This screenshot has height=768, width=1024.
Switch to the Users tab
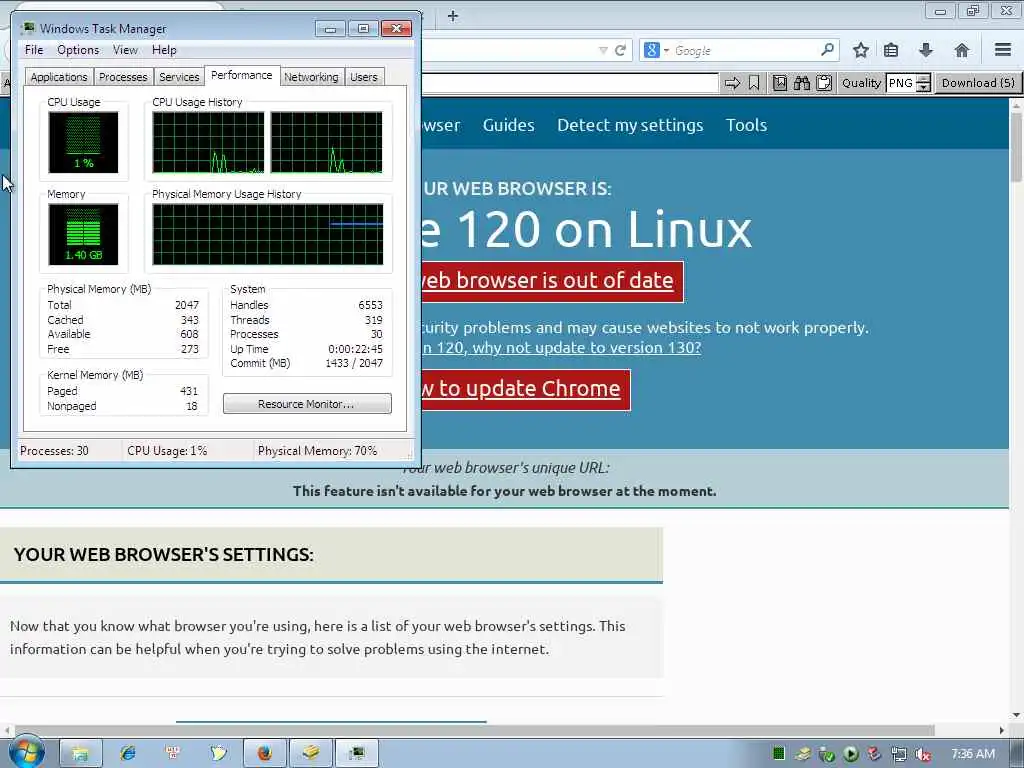[364, 77]
